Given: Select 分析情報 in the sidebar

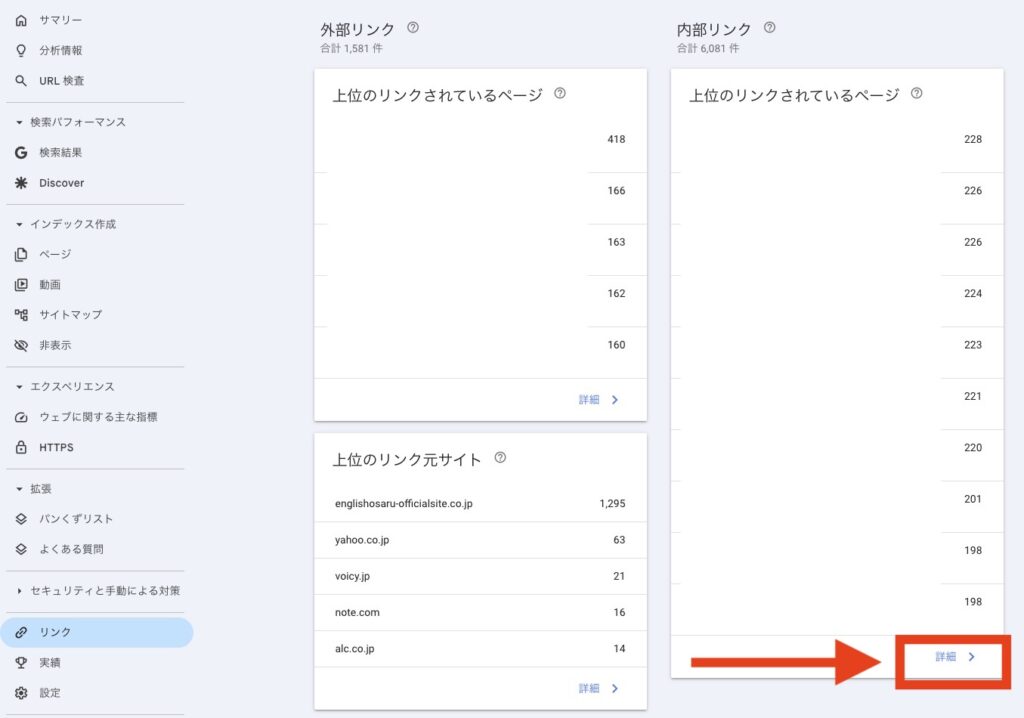Looking at the screenshot, I should click(60, 50).
